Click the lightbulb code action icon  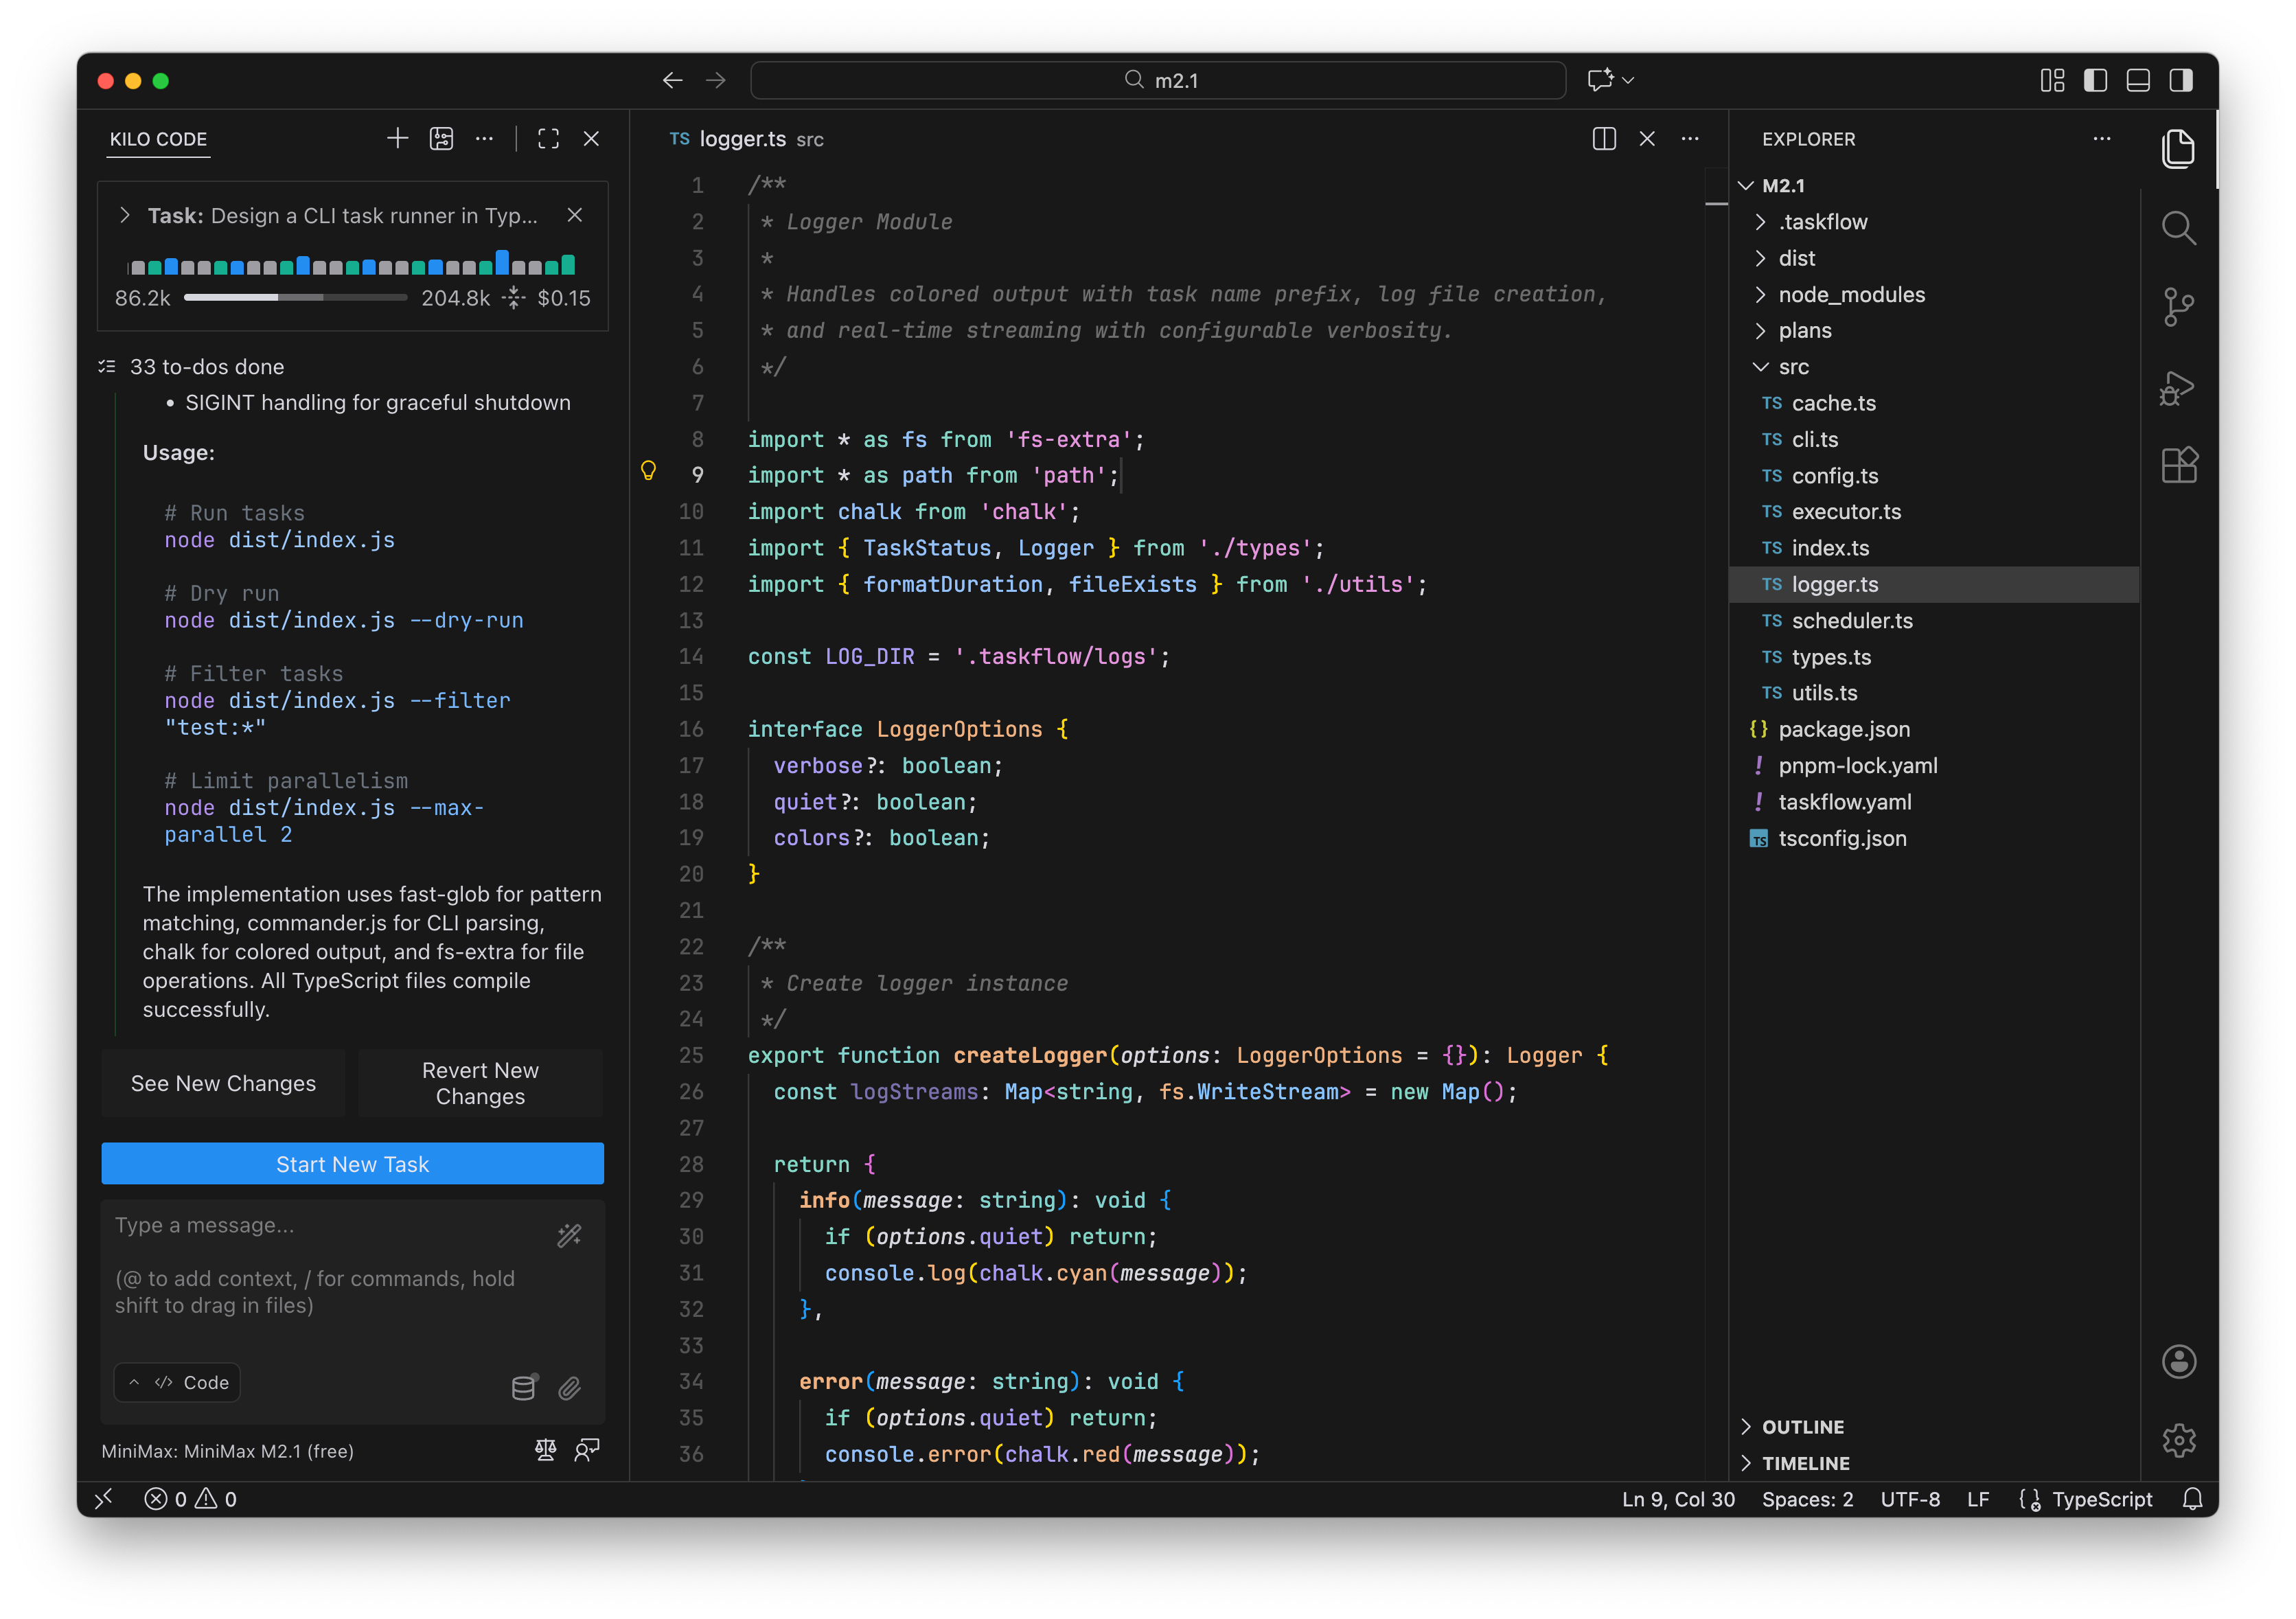pos(648,471)
